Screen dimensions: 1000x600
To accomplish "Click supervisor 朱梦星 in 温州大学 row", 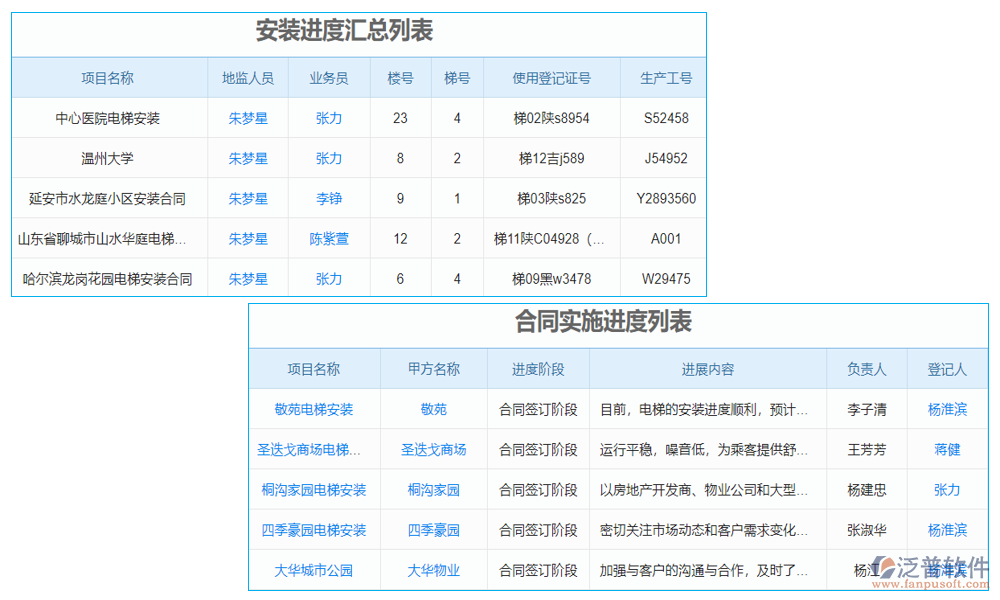I will (247, 158).
